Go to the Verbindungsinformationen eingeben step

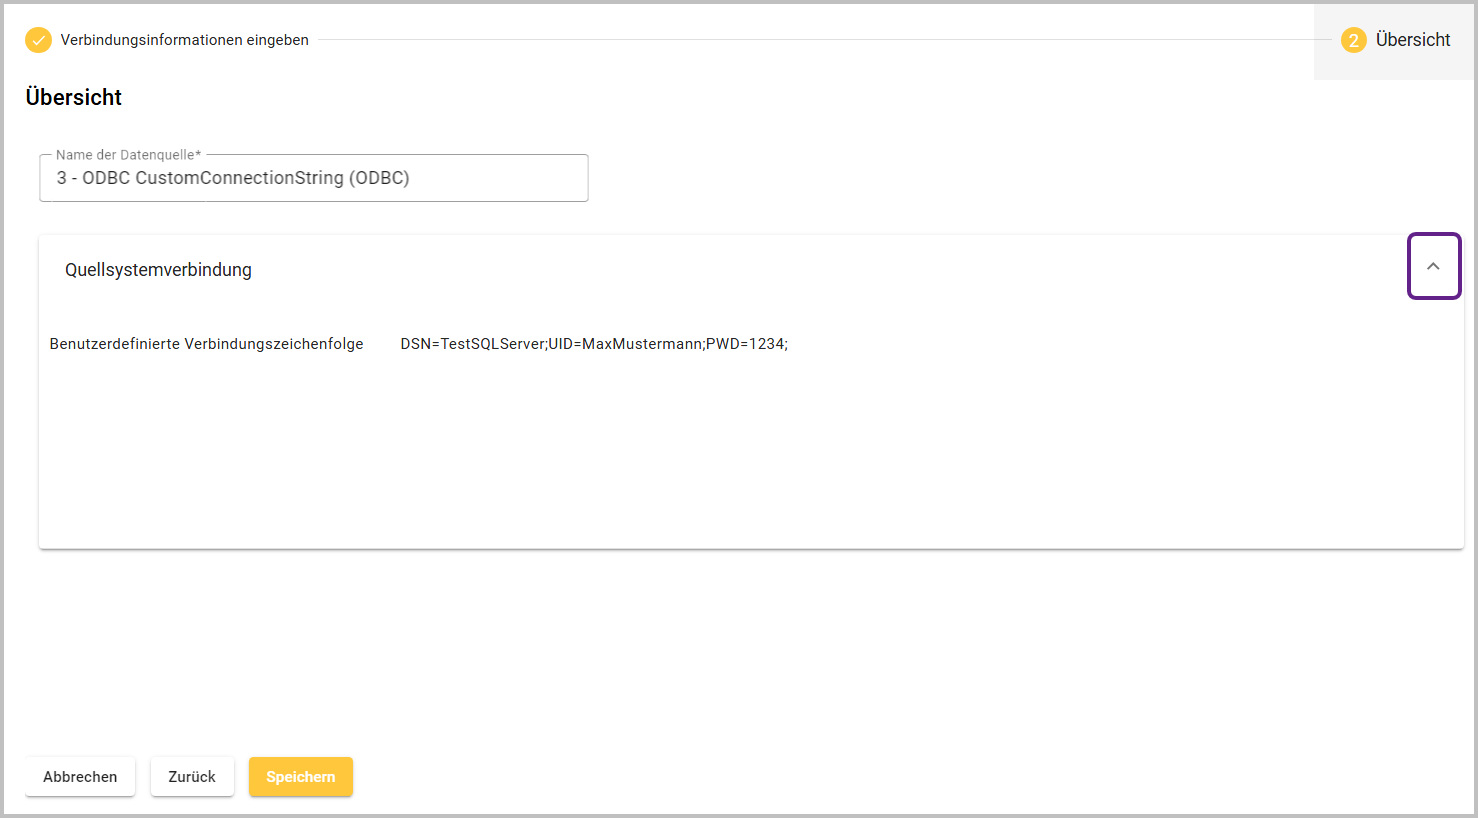click(184, 40)
